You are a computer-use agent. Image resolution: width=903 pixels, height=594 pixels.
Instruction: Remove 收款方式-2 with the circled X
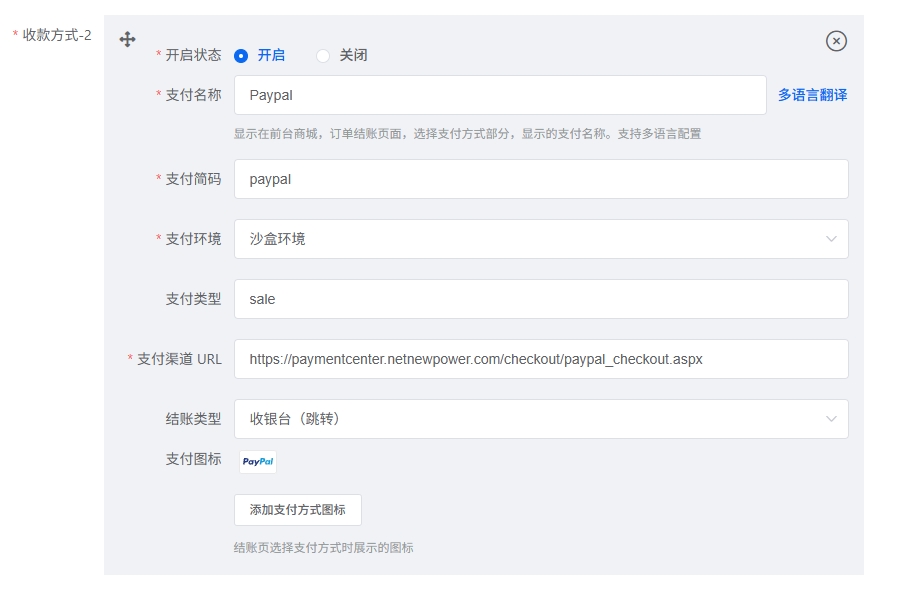[836, 41]
